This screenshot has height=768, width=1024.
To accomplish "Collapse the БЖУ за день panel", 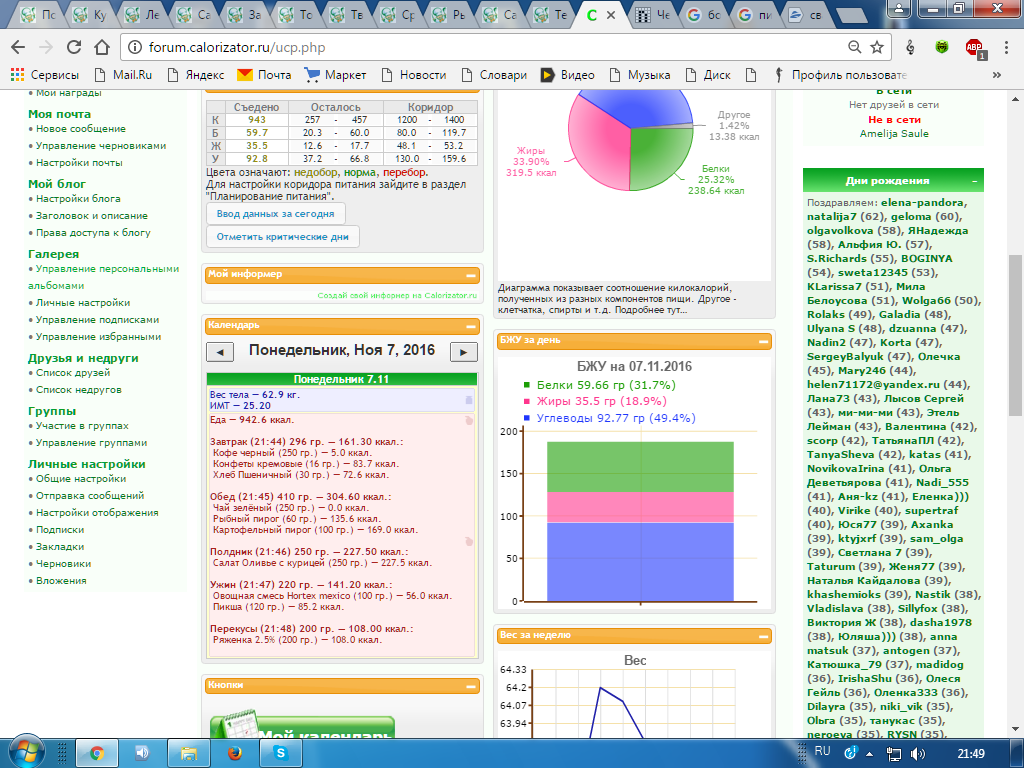I will click(762, 342).
